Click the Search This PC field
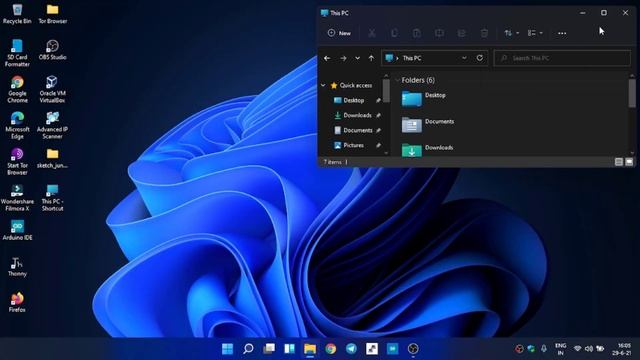640x360 pixels. (x=562, y=58)
